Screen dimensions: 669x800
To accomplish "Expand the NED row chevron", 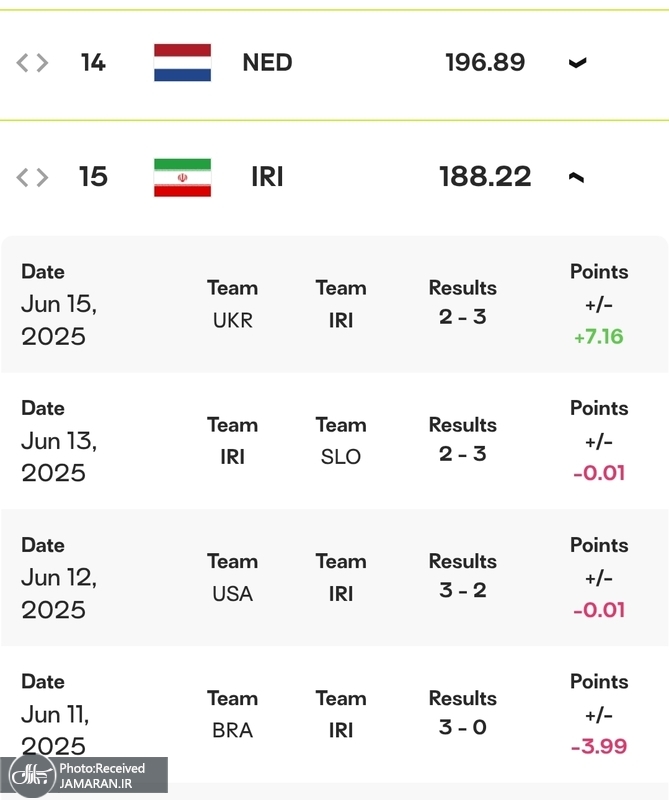I will coord(576,63).
